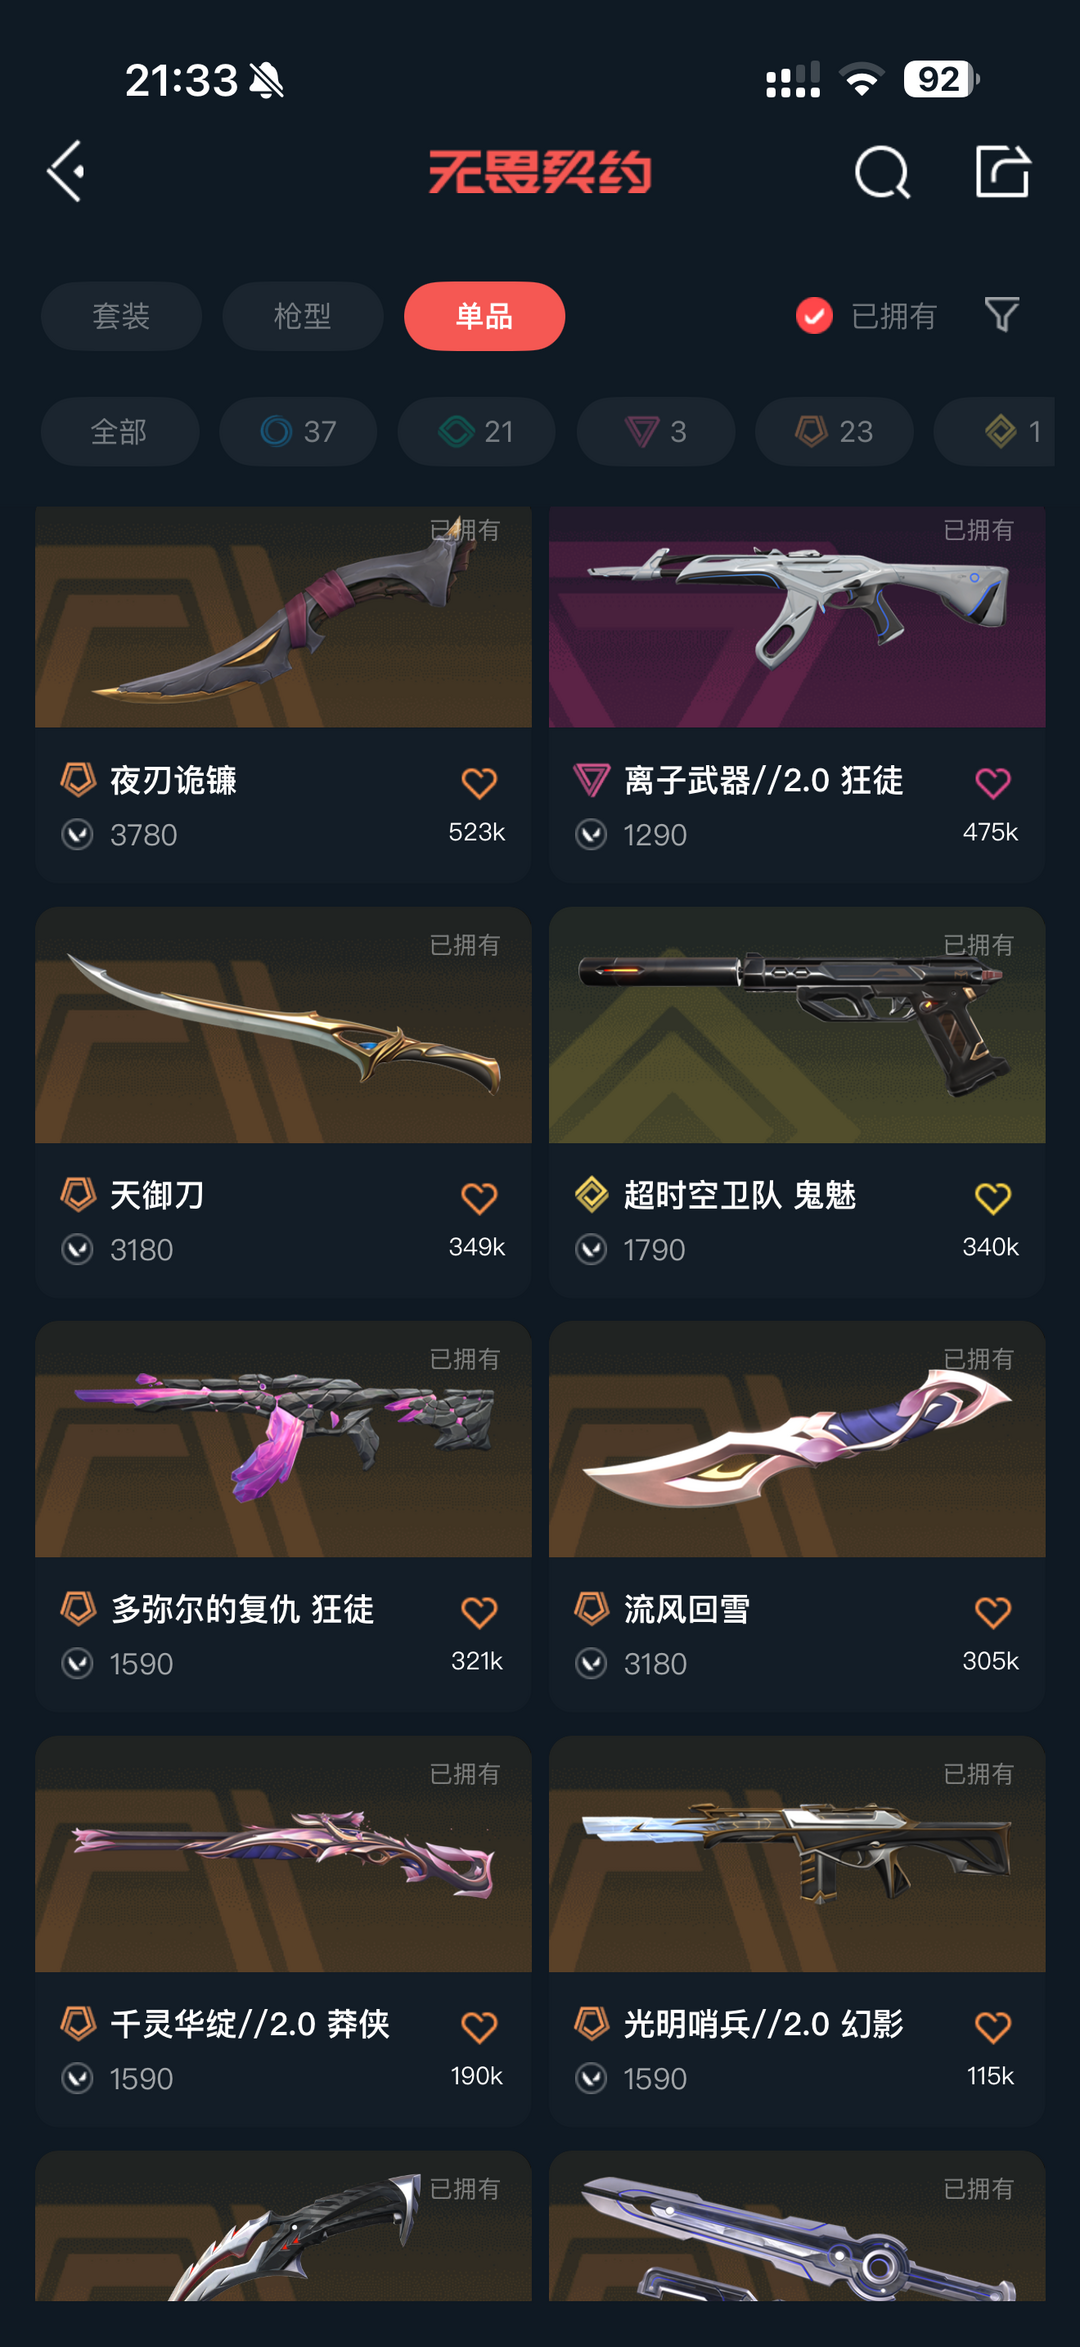Select the 套装 tab

coord(121,316)
